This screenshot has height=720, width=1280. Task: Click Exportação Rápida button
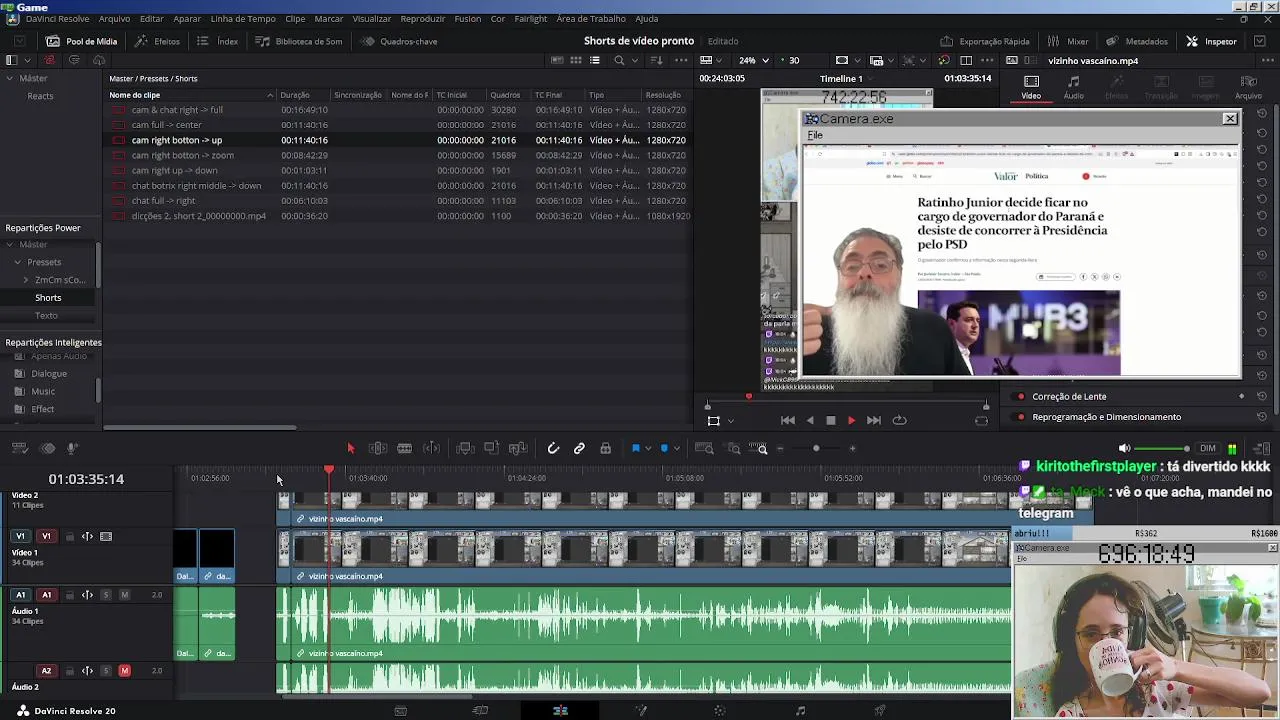985,41
